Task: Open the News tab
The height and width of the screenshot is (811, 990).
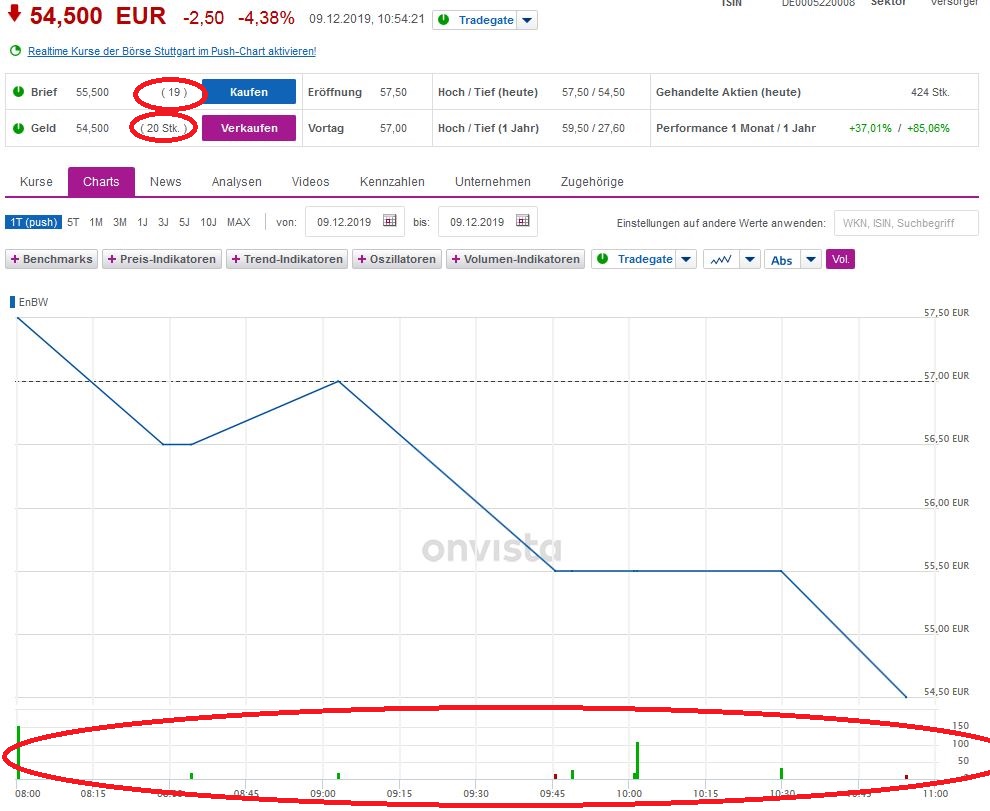Action: point(165,182)
